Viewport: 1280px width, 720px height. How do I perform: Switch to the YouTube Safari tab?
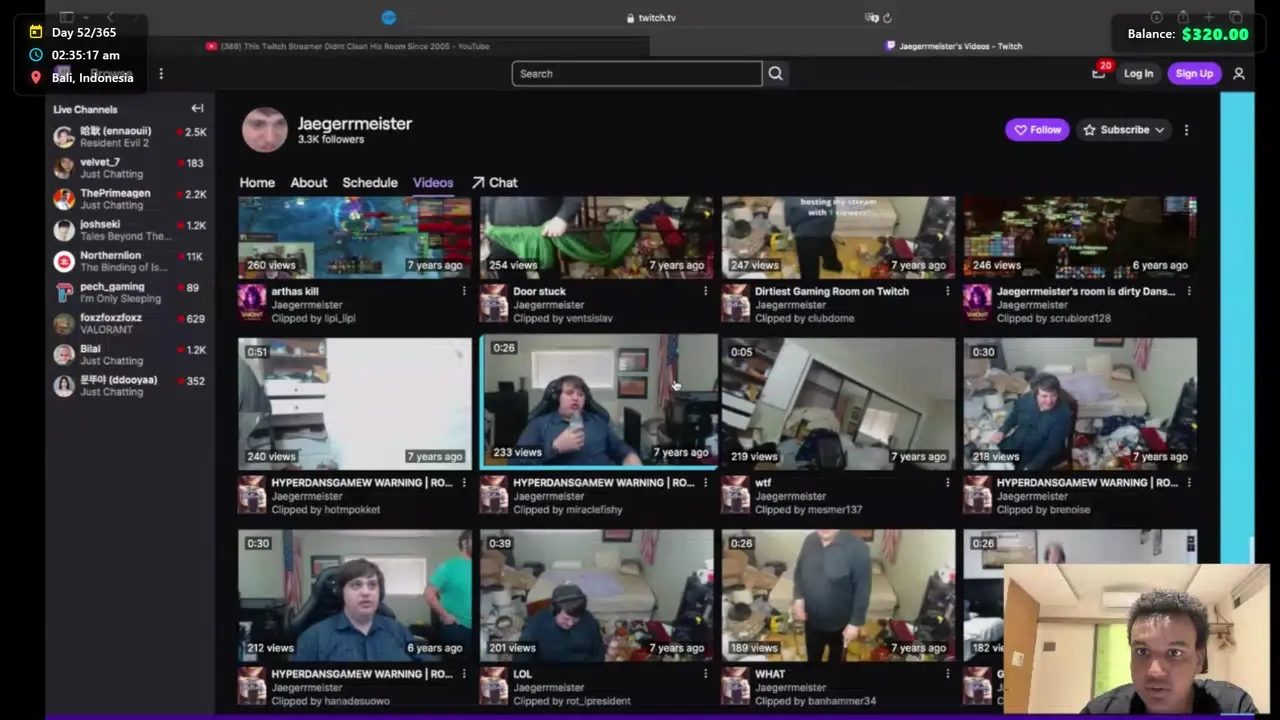click(x=347, y=46)
